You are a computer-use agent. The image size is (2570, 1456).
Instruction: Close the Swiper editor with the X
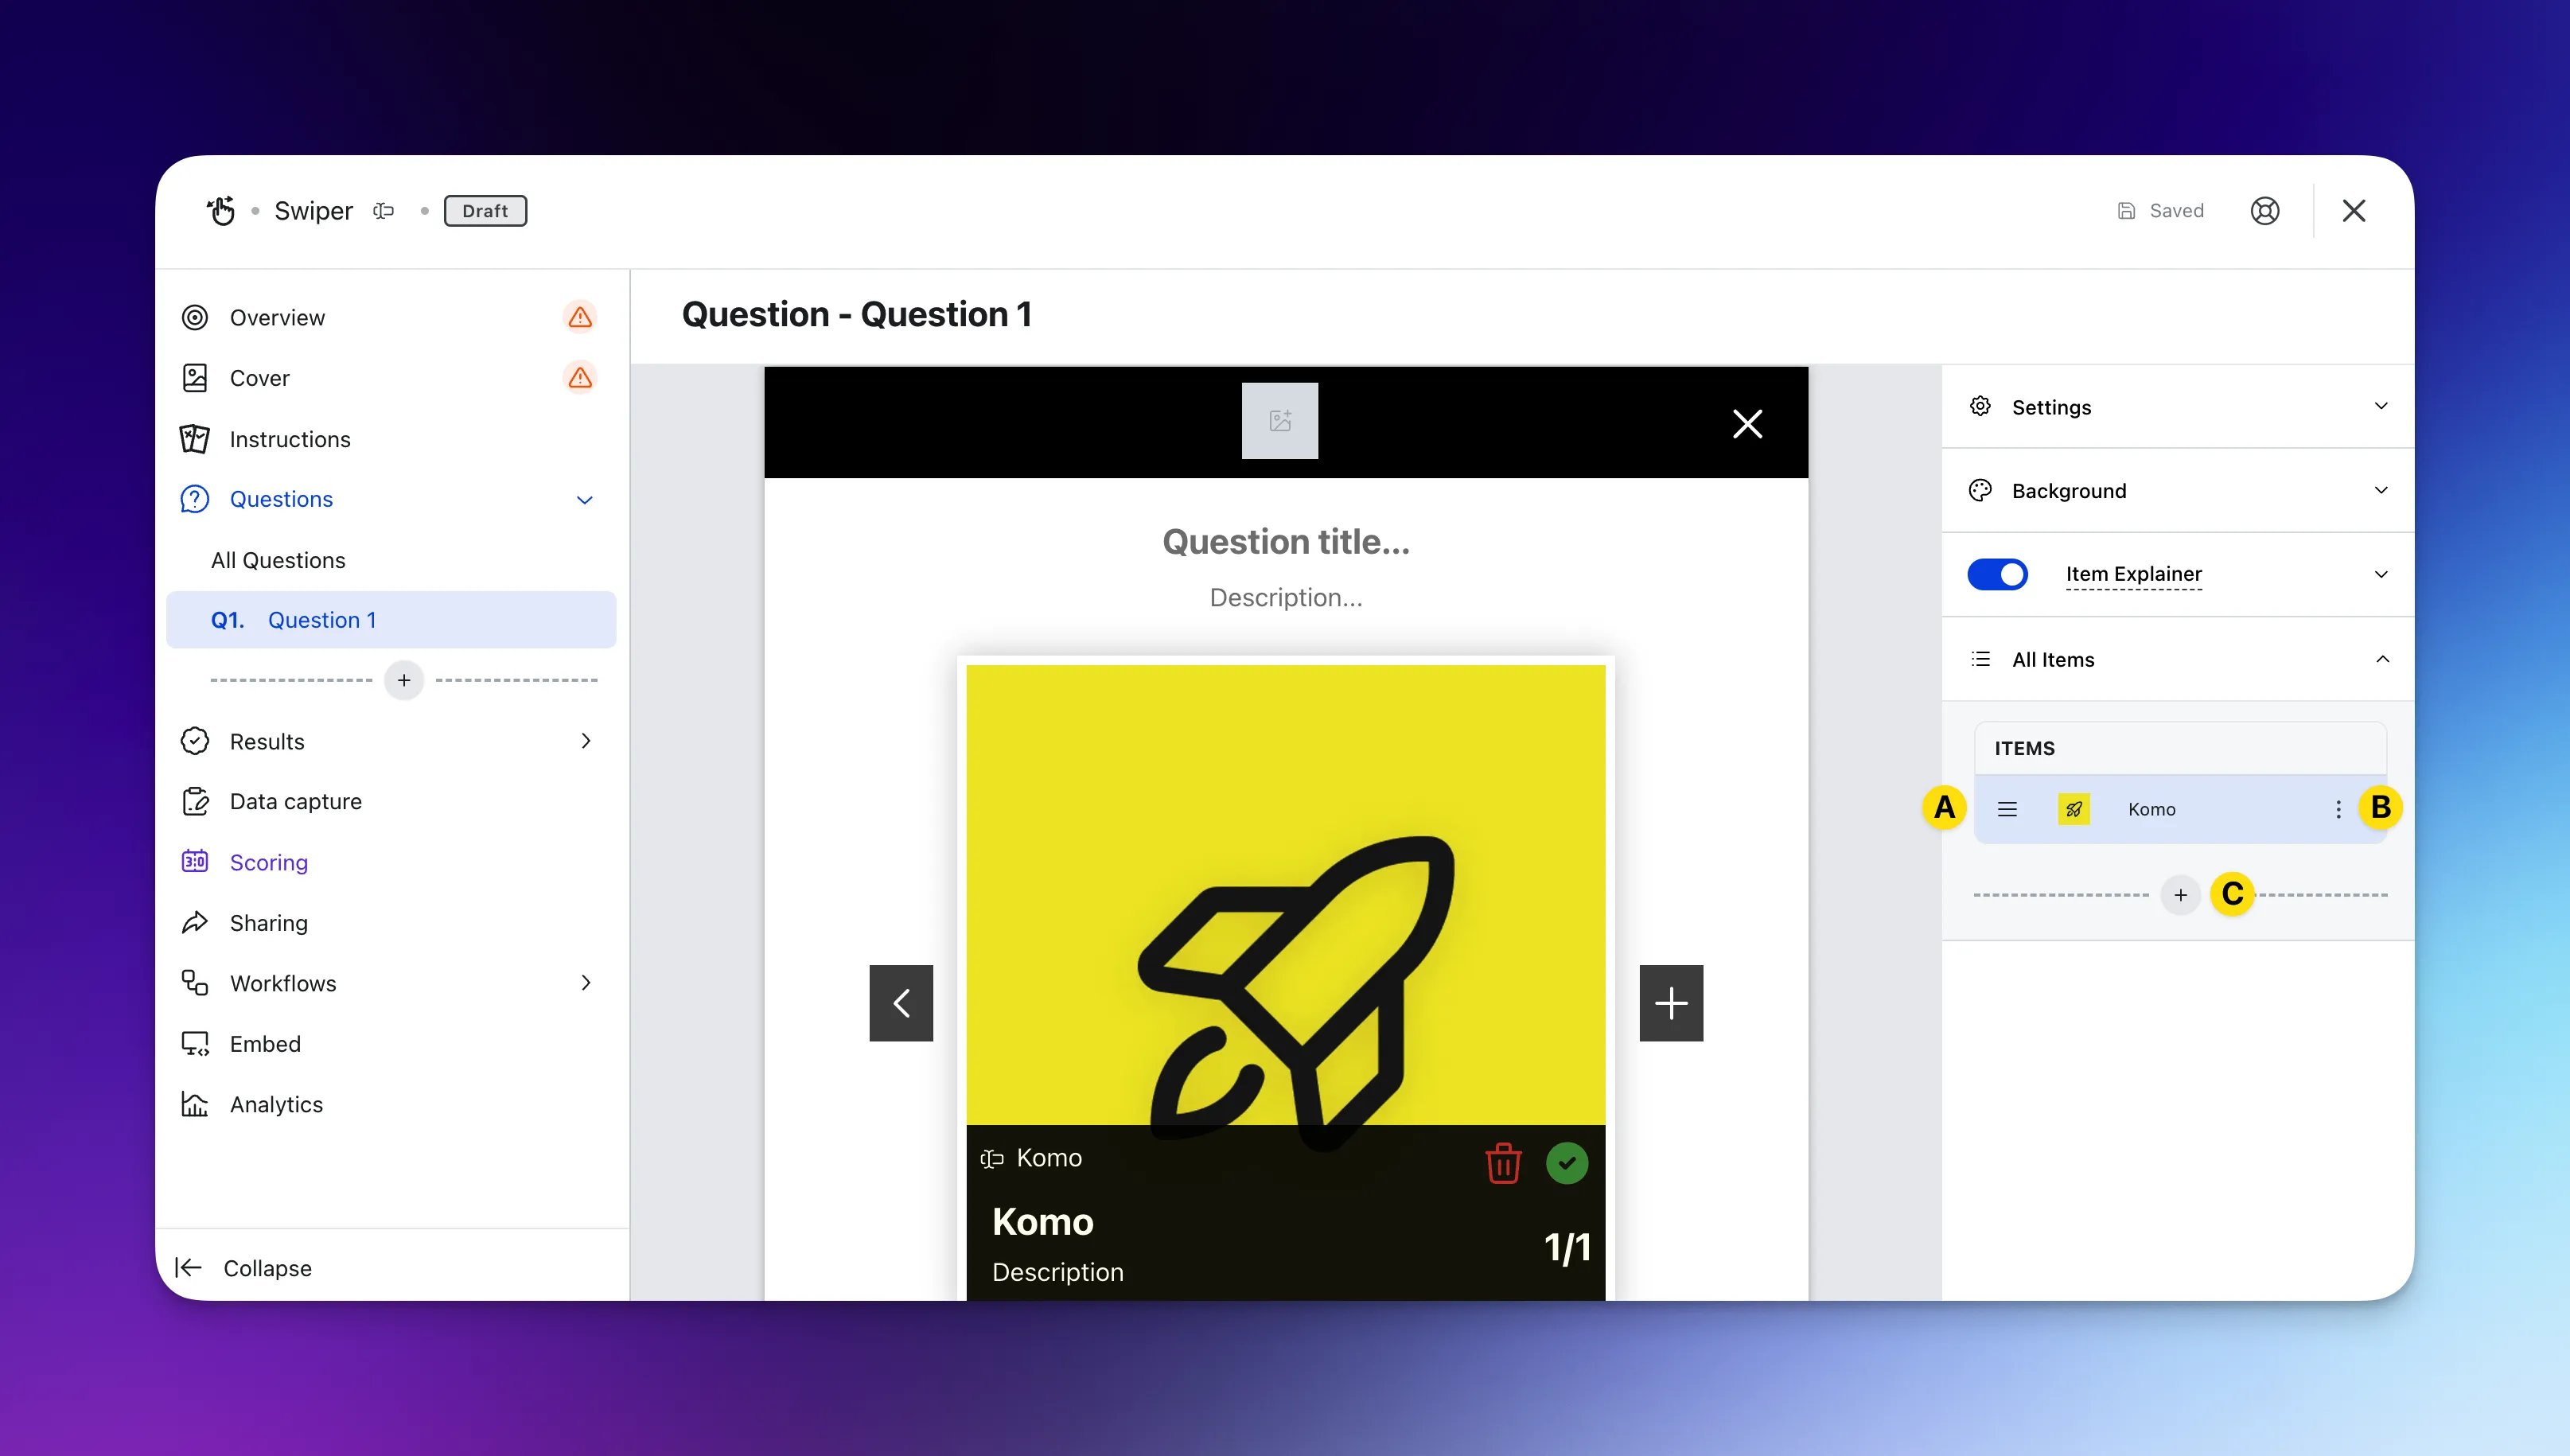pyautogui.click(x=2354, y=211)
